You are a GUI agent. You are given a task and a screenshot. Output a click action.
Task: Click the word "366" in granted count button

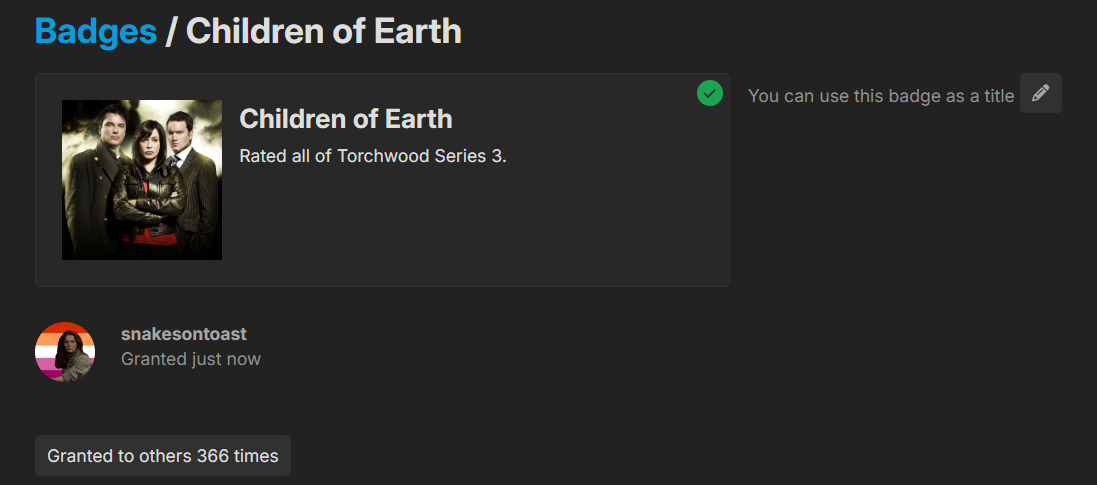pos(212,456)
